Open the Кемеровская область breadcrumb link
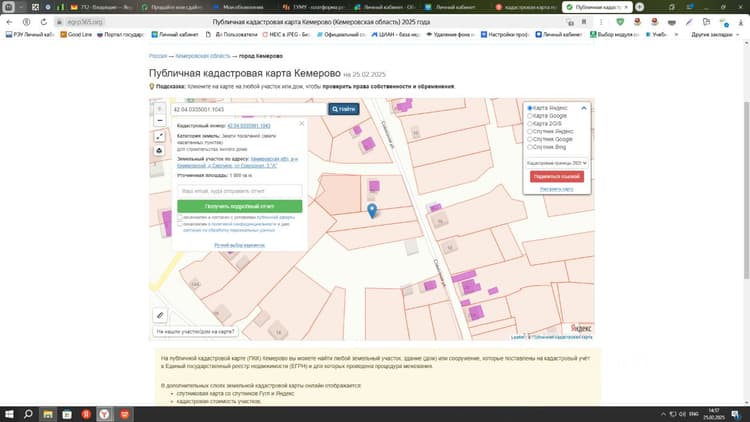 [x=203, y=56]
